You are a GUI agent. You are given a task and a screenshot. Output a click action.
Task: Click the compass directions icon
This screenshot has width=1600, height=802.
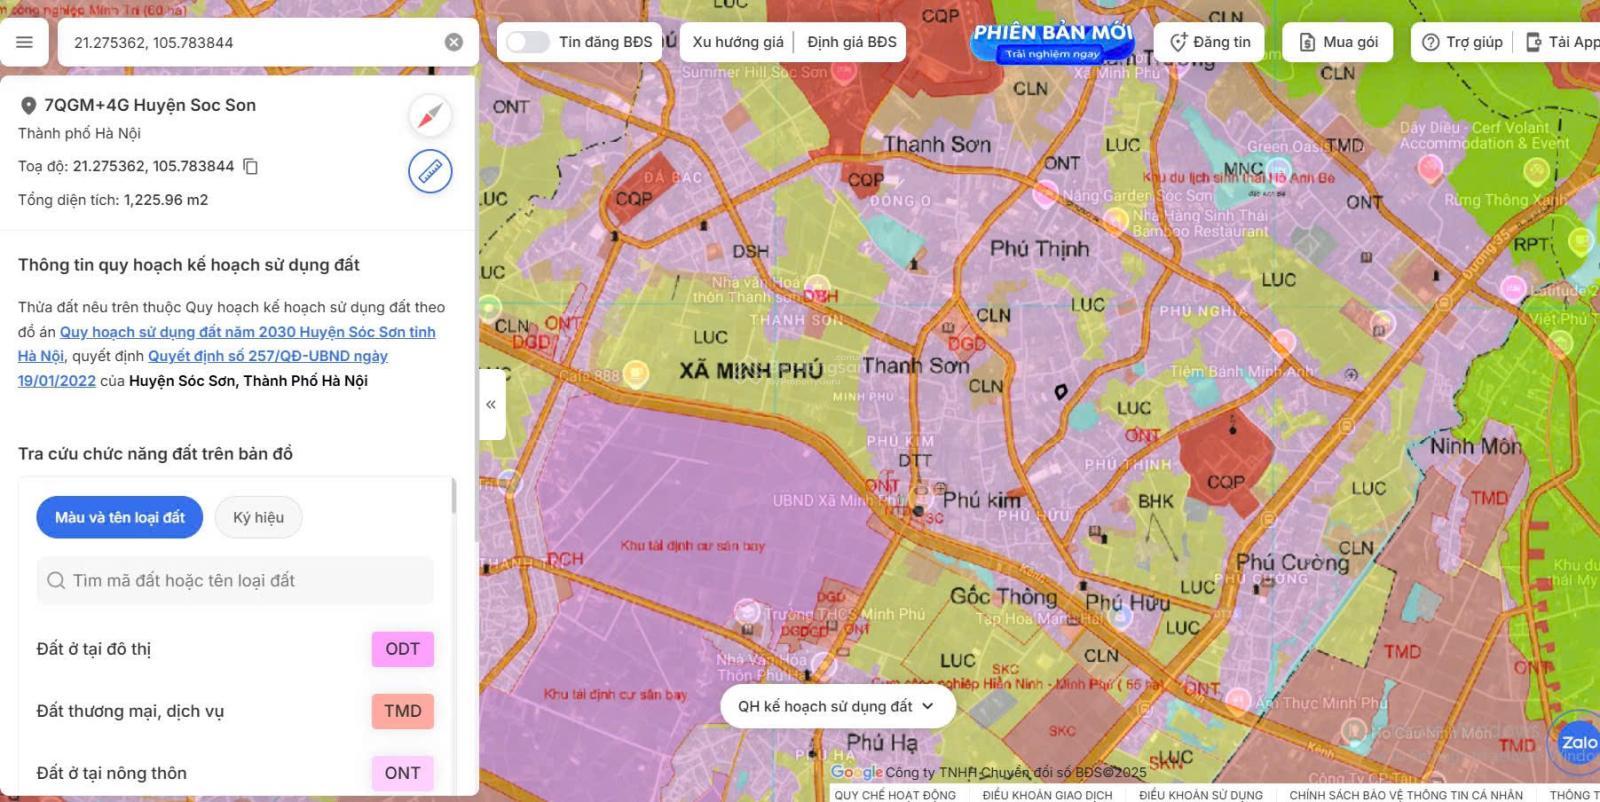pyautogui.click(x=430, y=116)
